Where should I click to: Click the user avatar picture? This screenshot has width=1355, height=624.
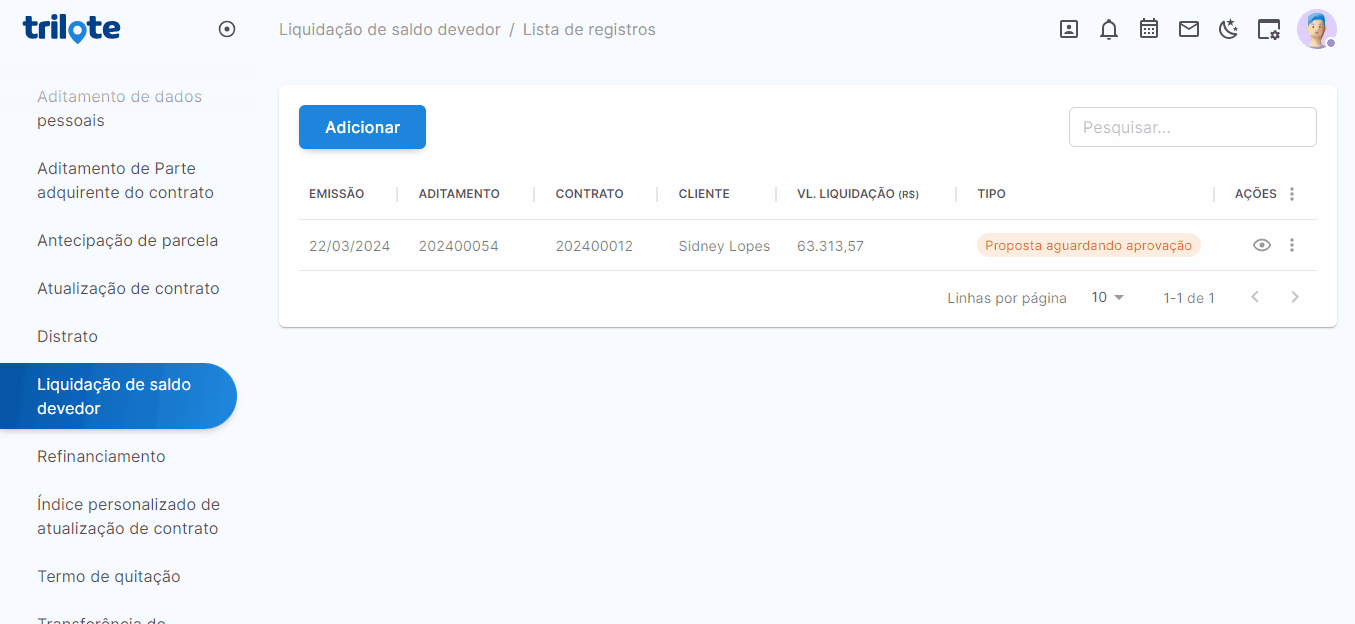click(1316, 29)
